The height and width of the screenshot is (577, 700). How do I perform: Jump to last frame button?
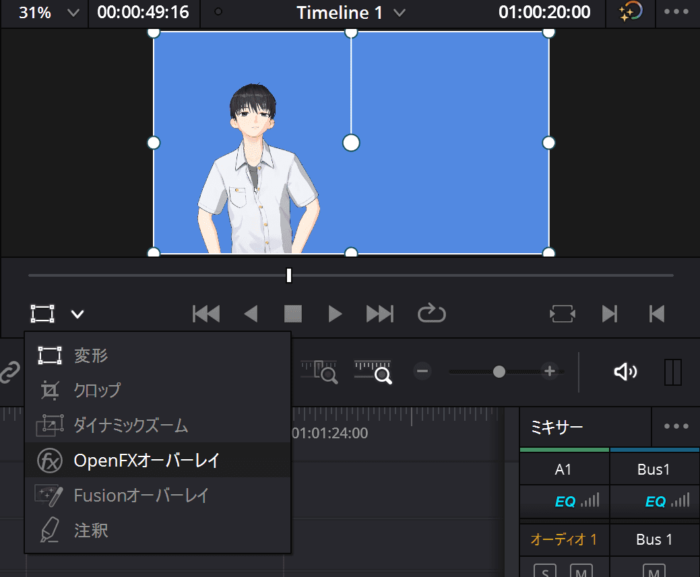tap(380, 314)
